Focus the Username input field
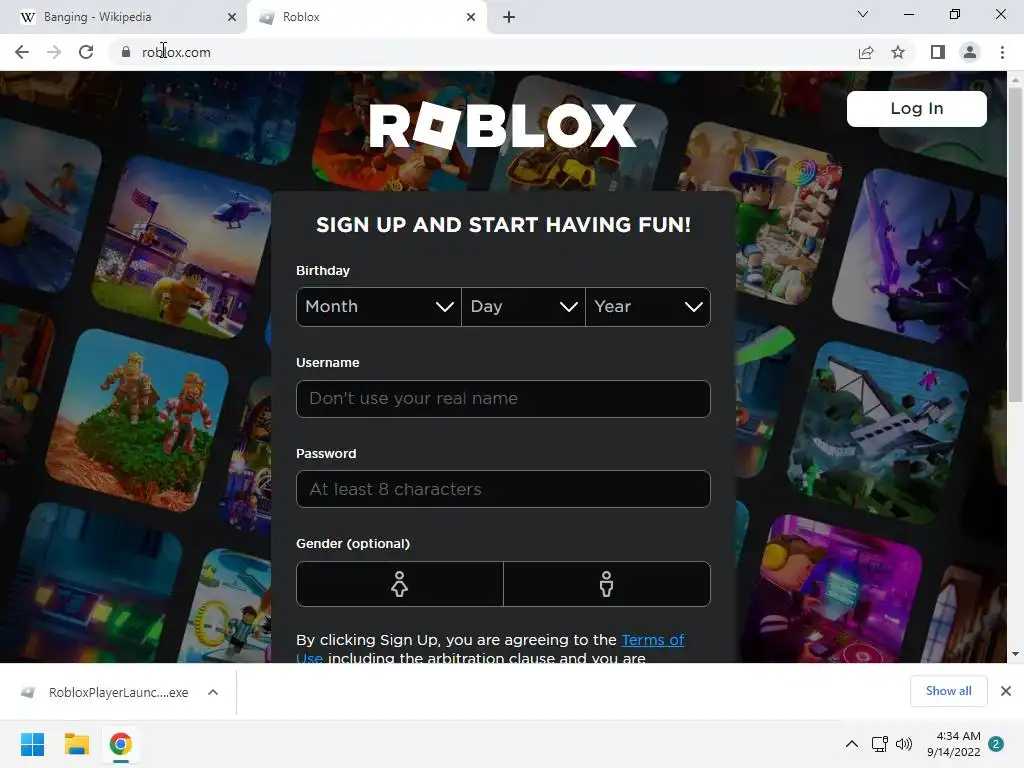The width and height of the screenshot is (1024, 768). click(x=503, y=398)
